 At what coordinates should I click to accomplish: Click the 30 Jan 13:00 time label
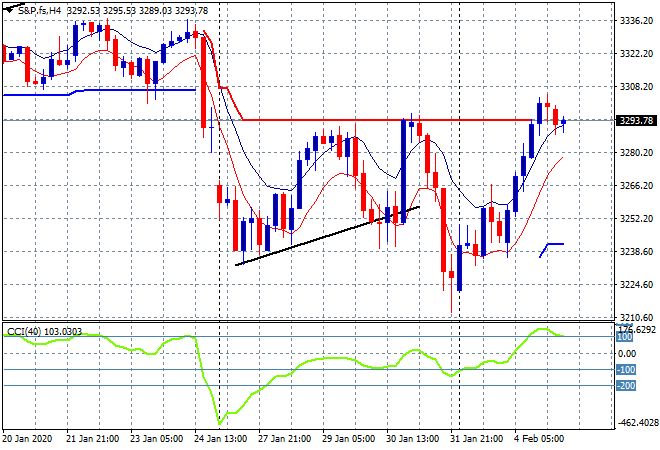[412, 439]
